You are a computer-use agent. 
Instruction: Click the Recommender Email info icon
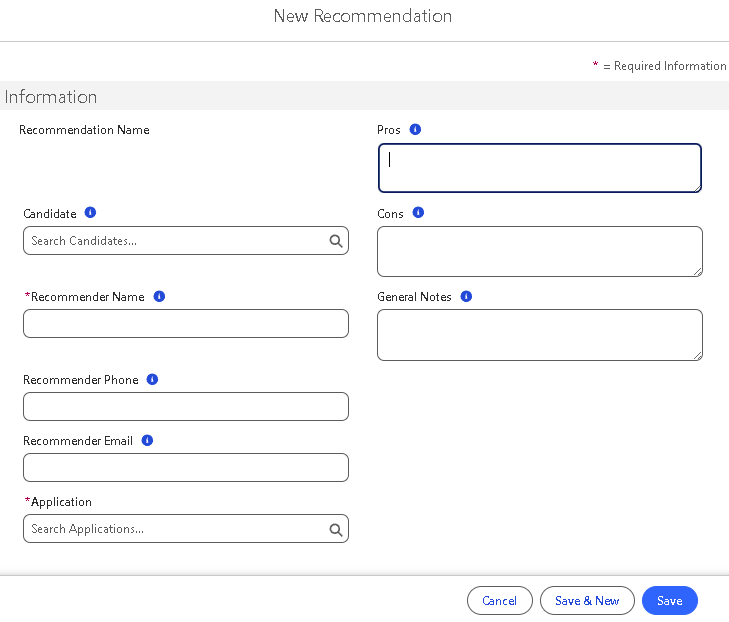pos(147,441)
